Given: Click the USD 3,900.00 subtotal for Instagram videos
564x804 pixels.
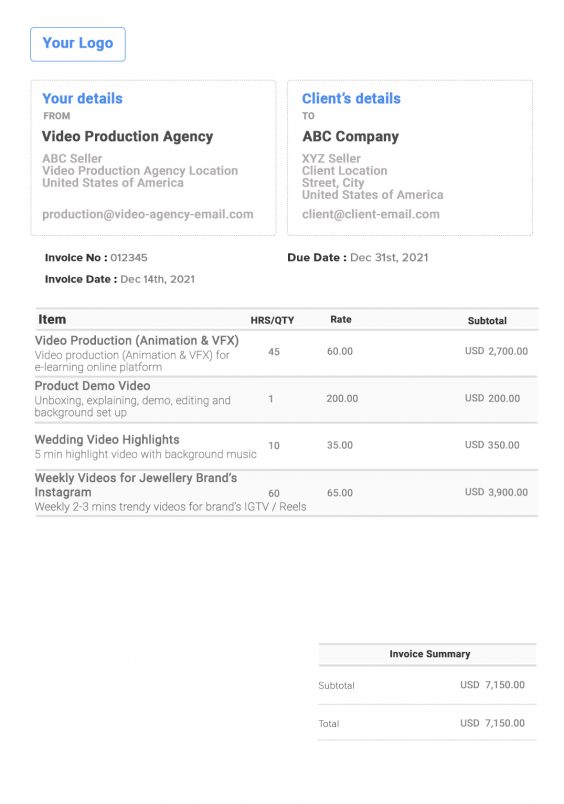Looking at the screenshot, I should 496,492.
